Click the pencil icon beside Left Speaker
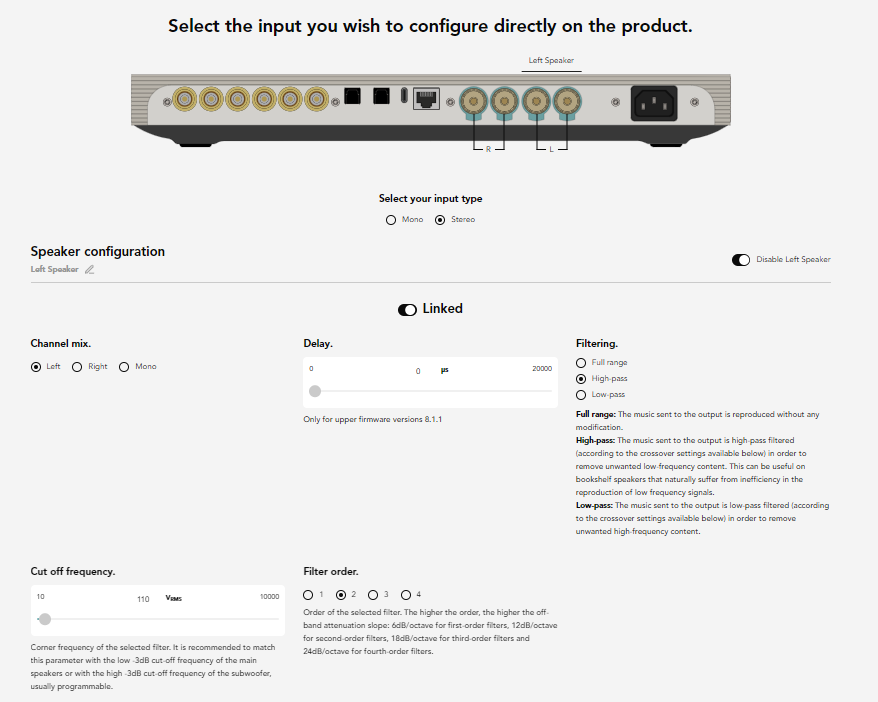This screenshot has width=878, height=702. click(x=89, y=270)
